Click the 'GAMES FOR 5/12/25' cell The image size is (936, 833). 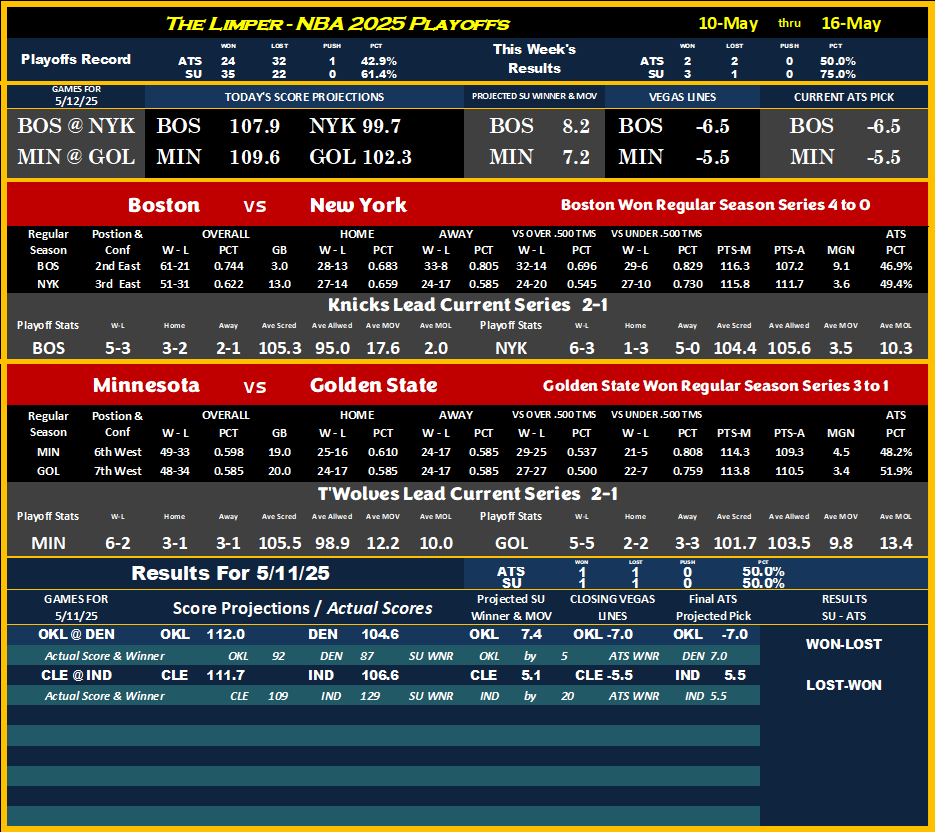(x=76, y=96)
